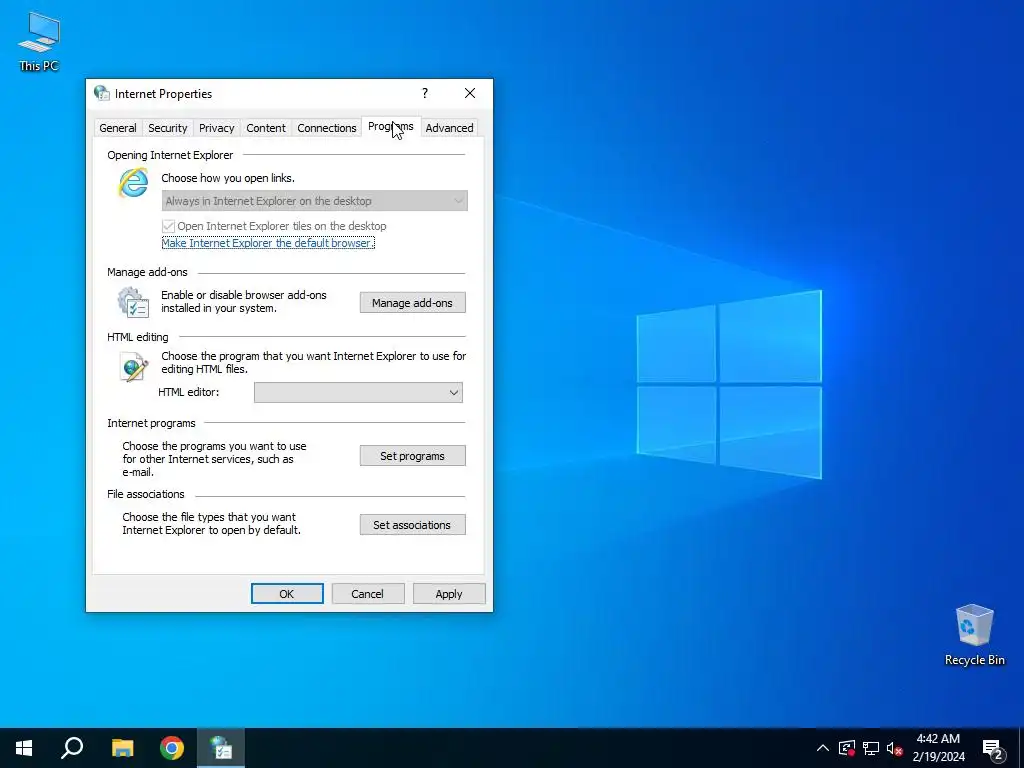Select the Programs tab
This screenshot has width=1024, height=768.
point(391,127)
